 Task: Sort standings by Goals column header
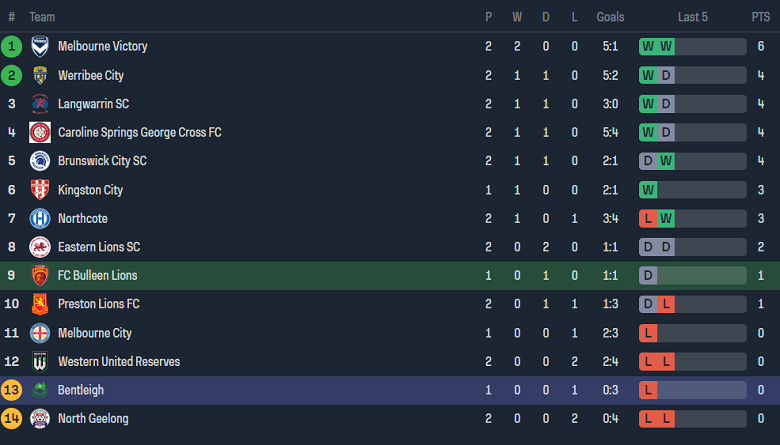[x=610, y=17]
